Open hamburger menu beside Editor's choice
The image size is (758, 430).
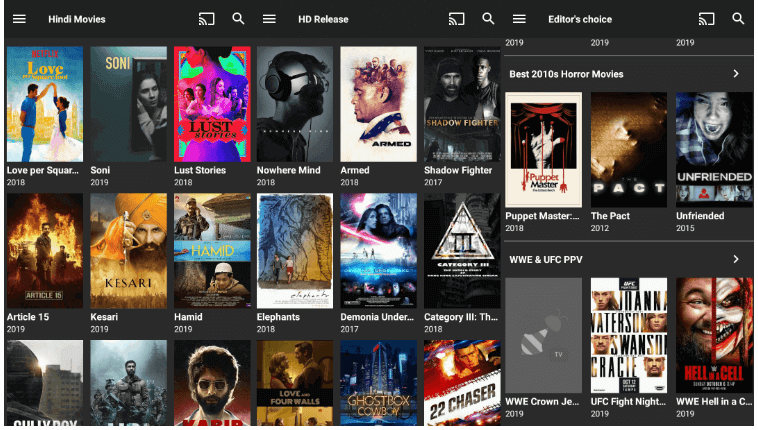coord(519,19)
